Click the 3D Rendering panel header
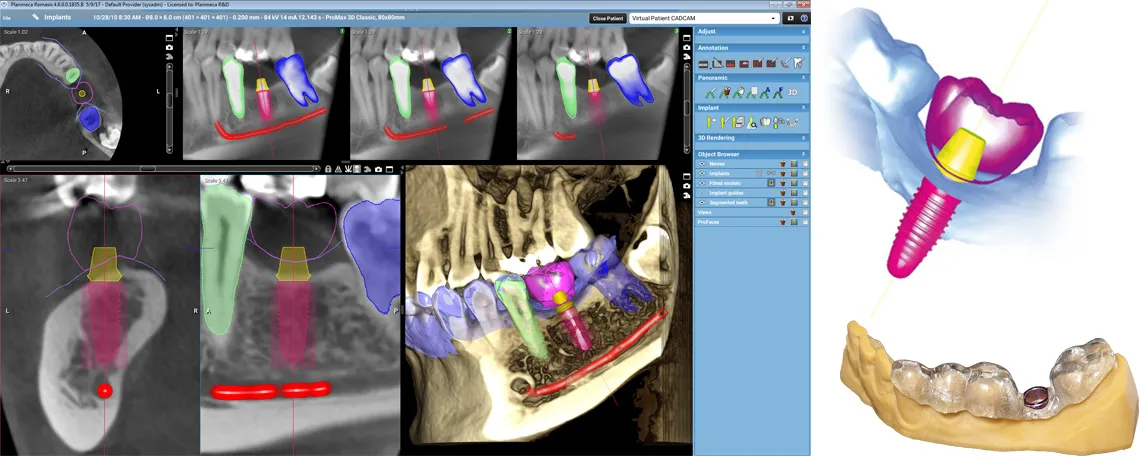1140x456 pixels. click(x=752, y=138)
